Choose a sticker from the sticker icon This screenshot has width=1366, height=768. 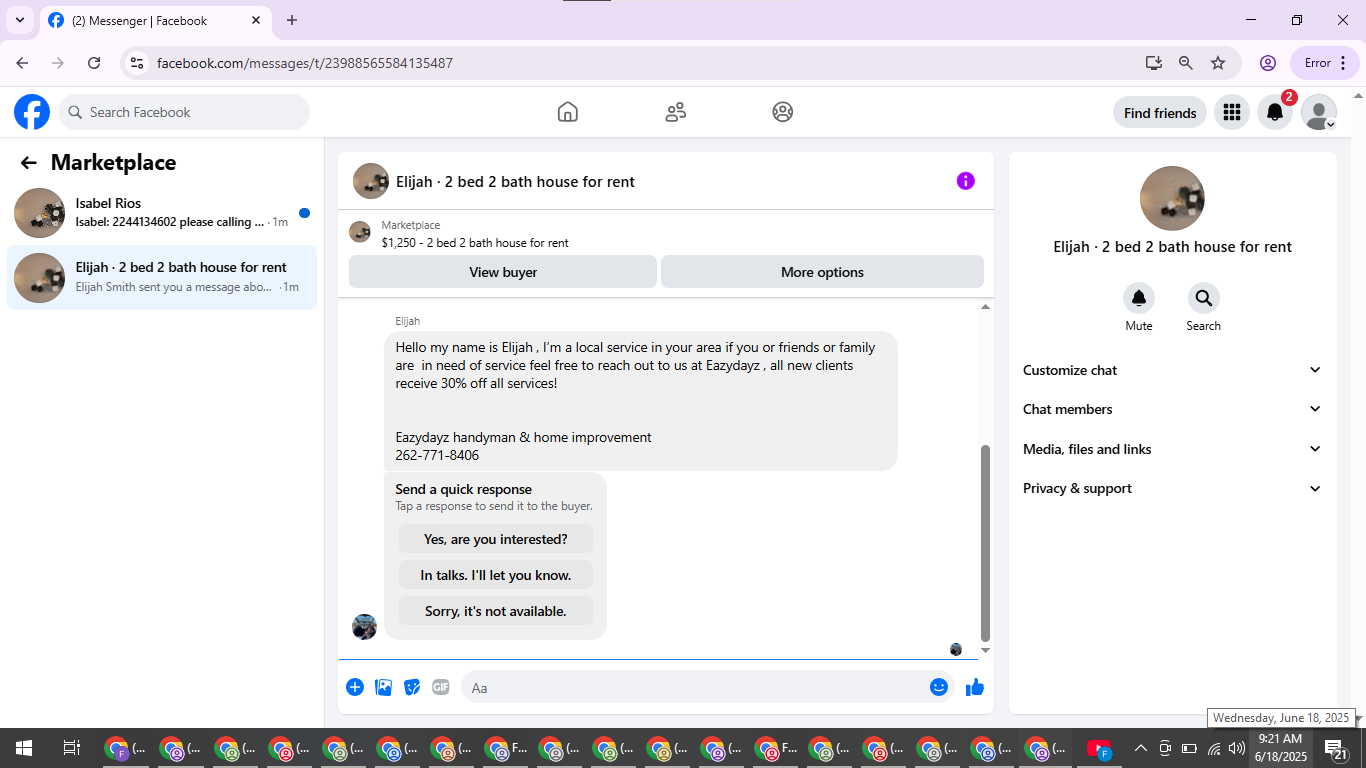click(x=412, y=687)
